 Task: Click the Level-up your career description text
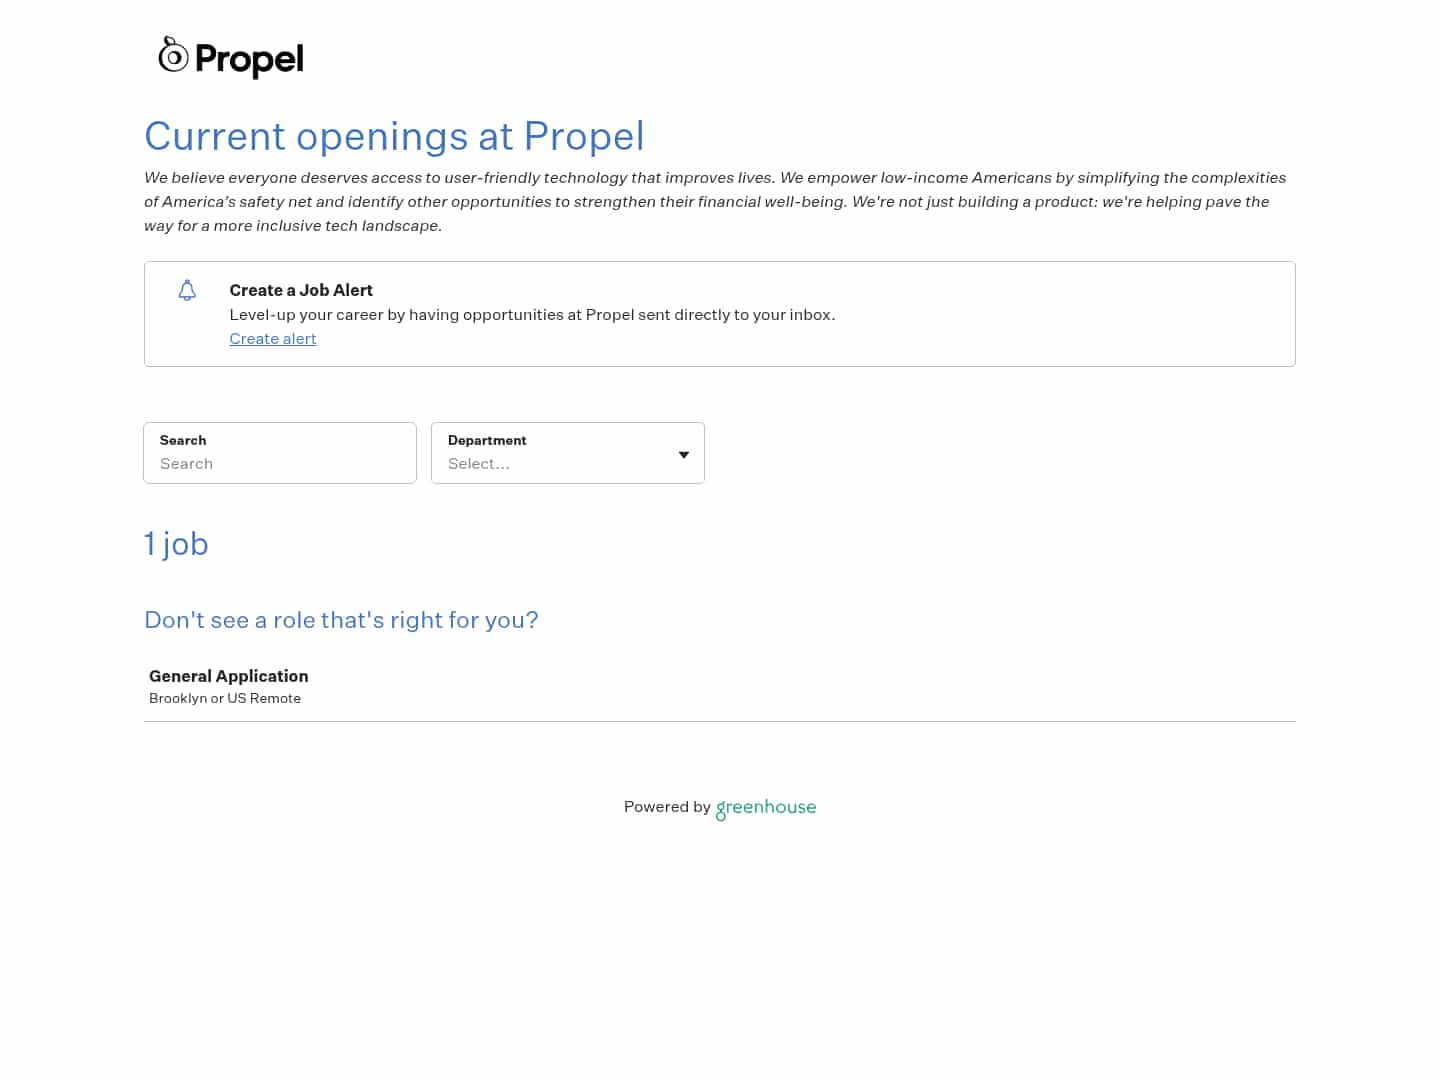click(x=532, y=315)
